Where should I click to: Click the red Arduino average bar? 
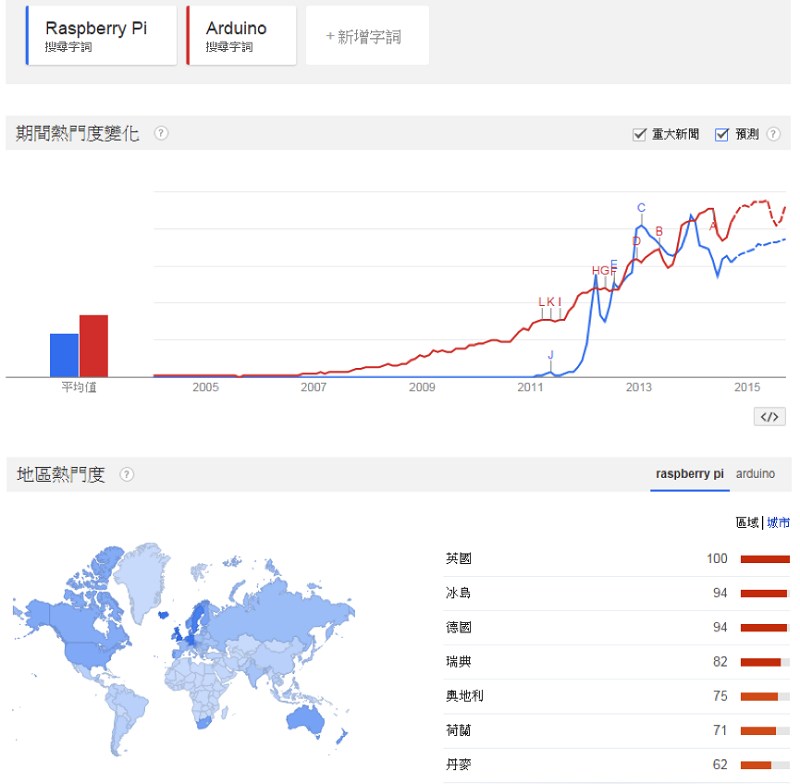pyautogui.click(x=93, y=346)
